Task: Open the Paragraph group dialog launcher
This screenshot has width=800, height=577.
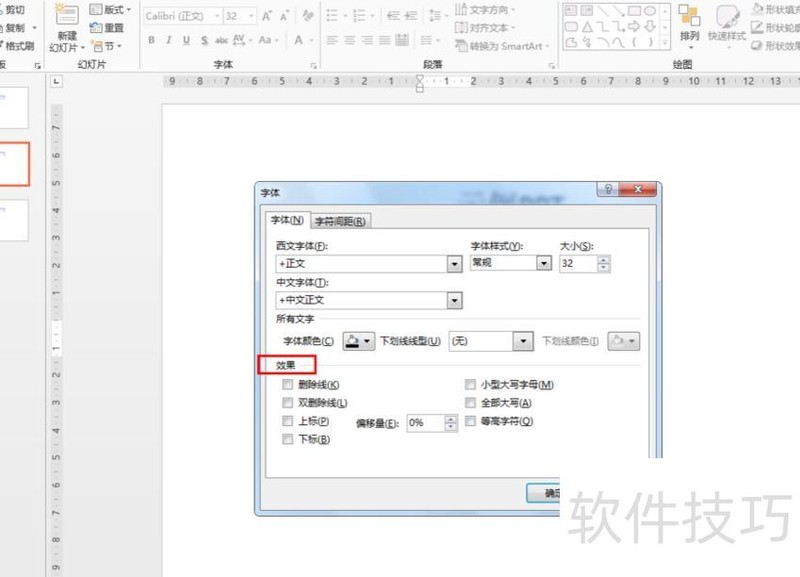Action: 551,66
